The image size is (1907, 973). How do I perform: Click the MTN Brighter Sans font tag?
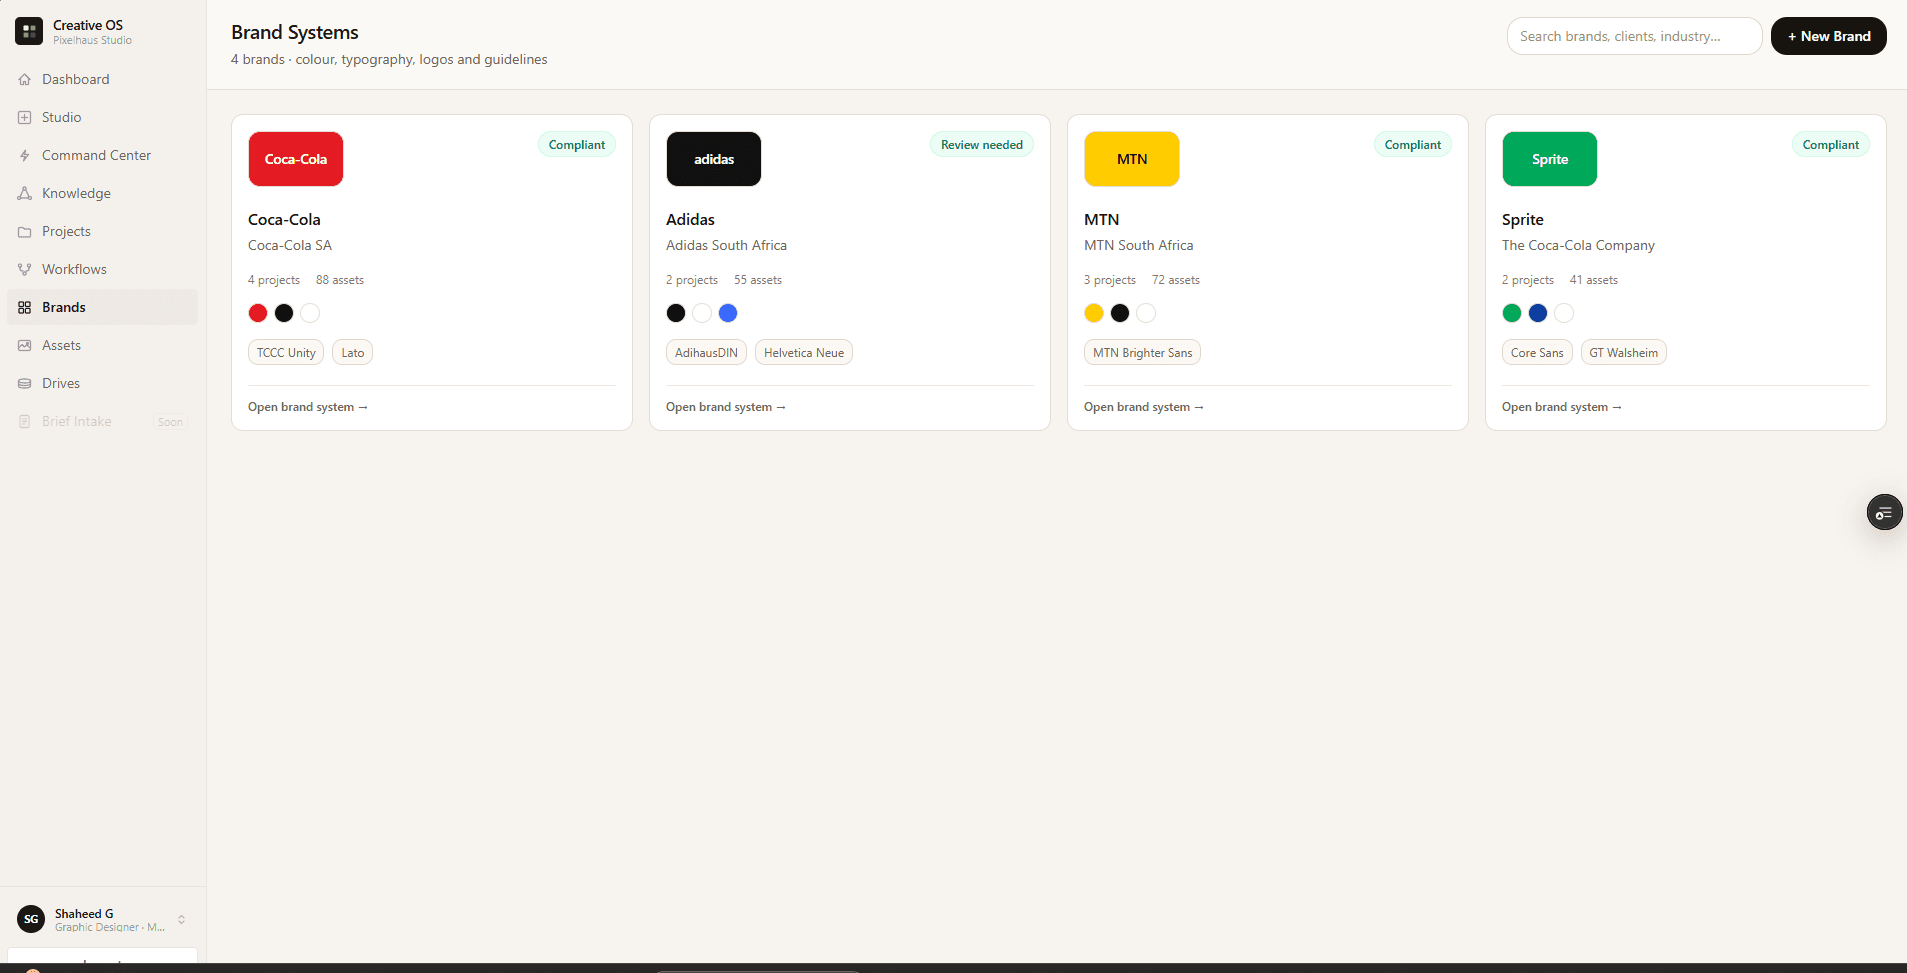pyautogui.click(x=1142, y=353)
